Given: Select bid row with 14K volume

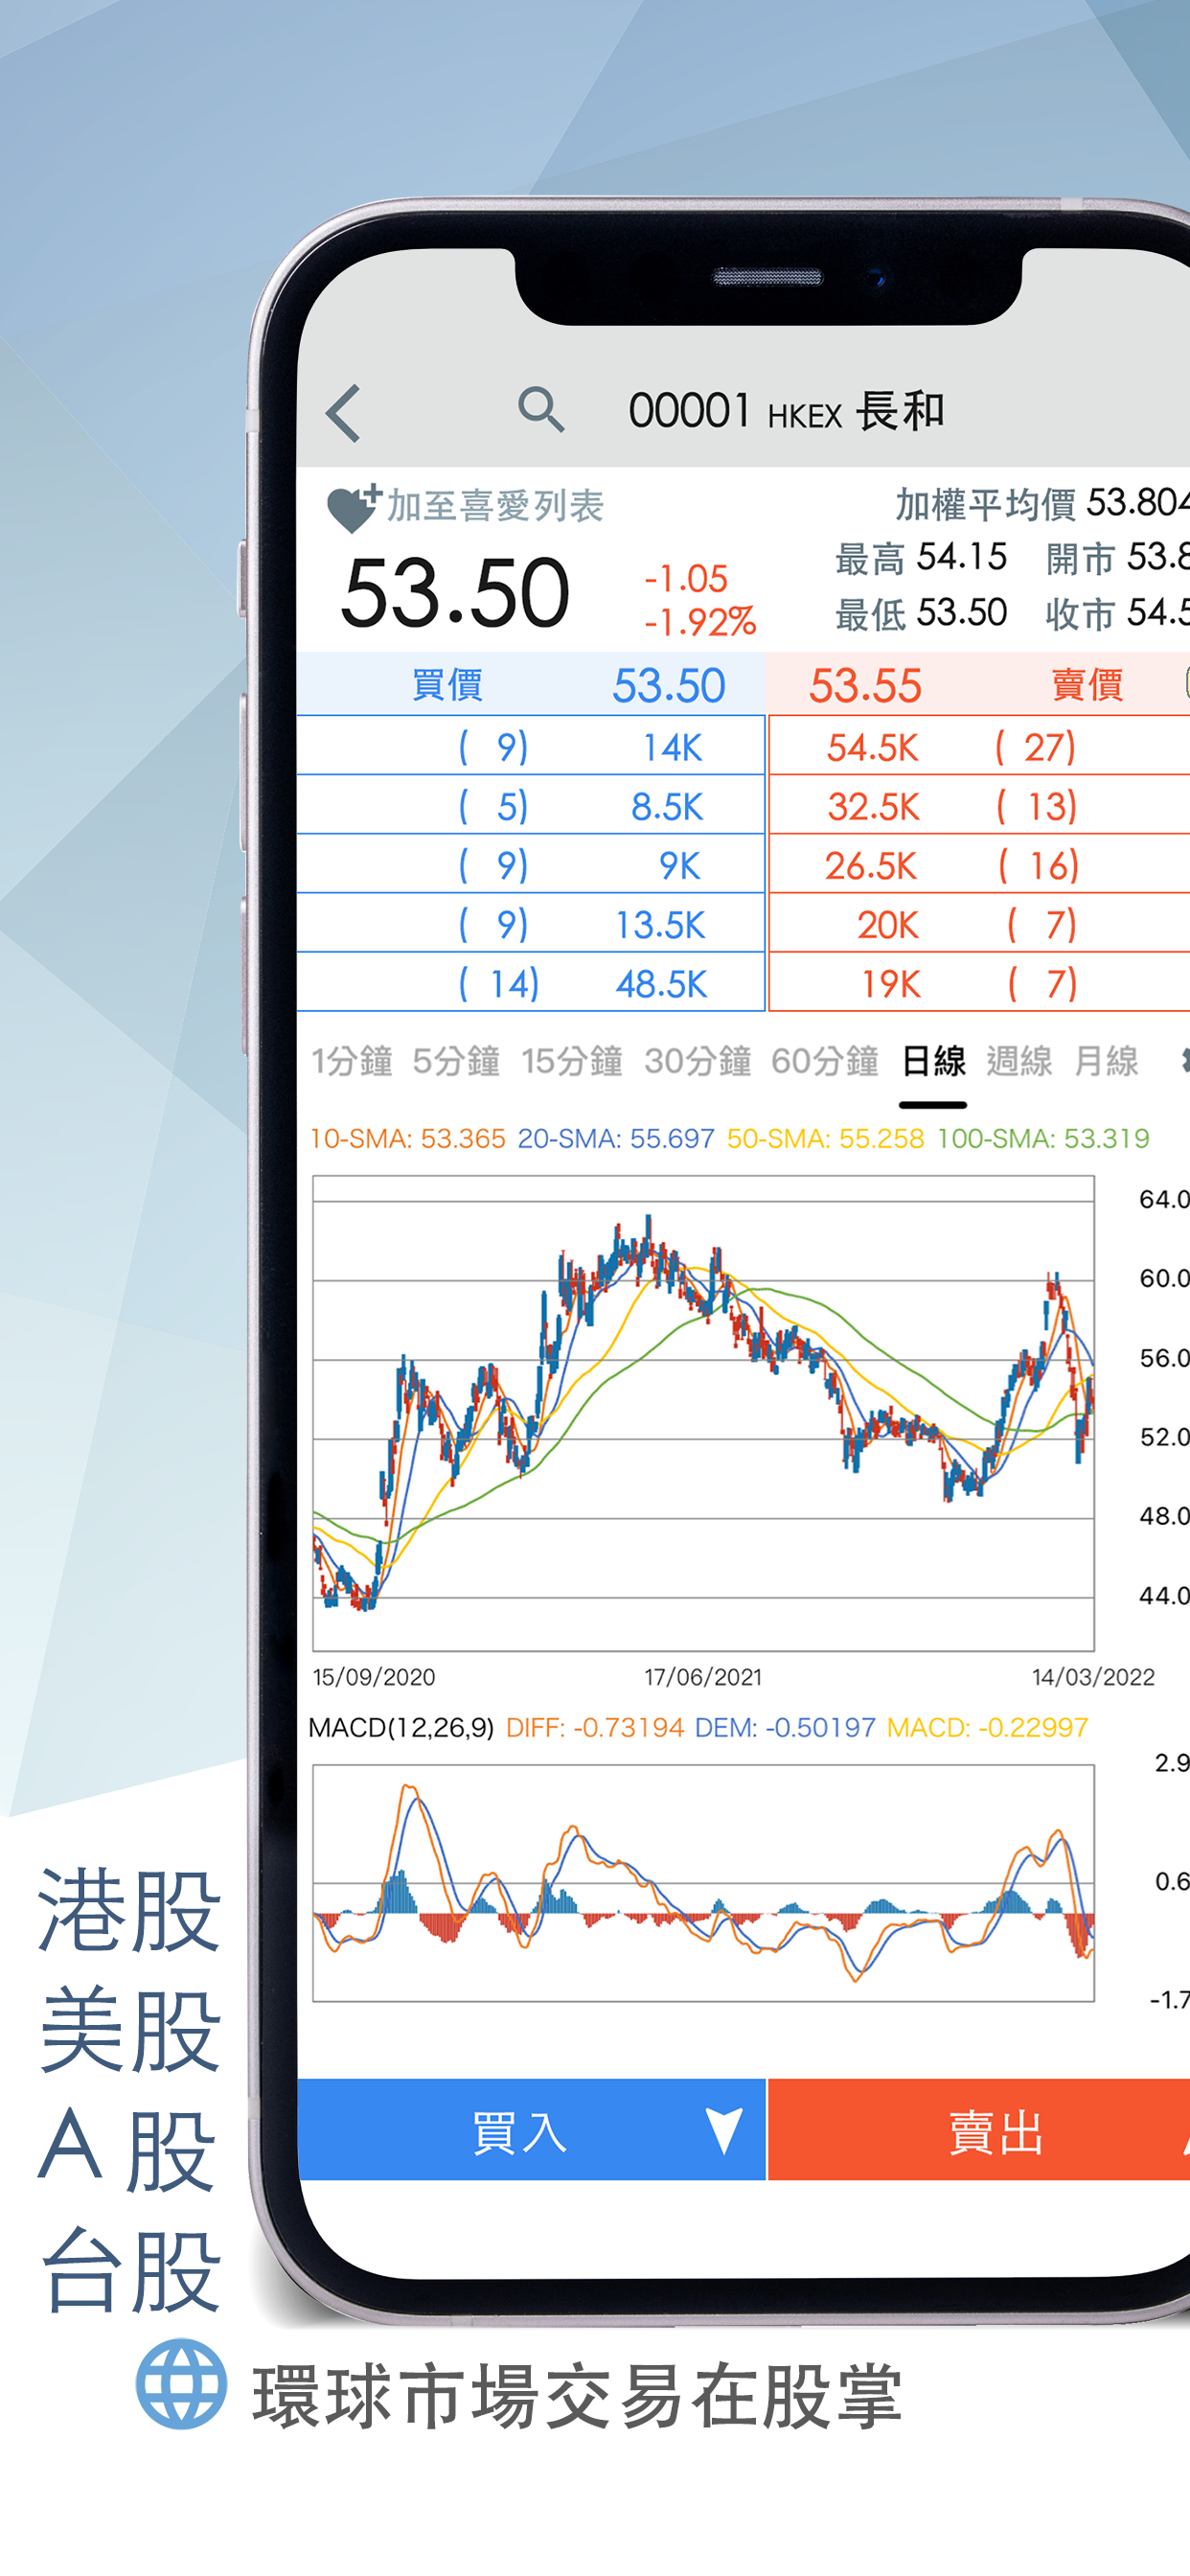Looking at the screenshot, I should 531,746.
